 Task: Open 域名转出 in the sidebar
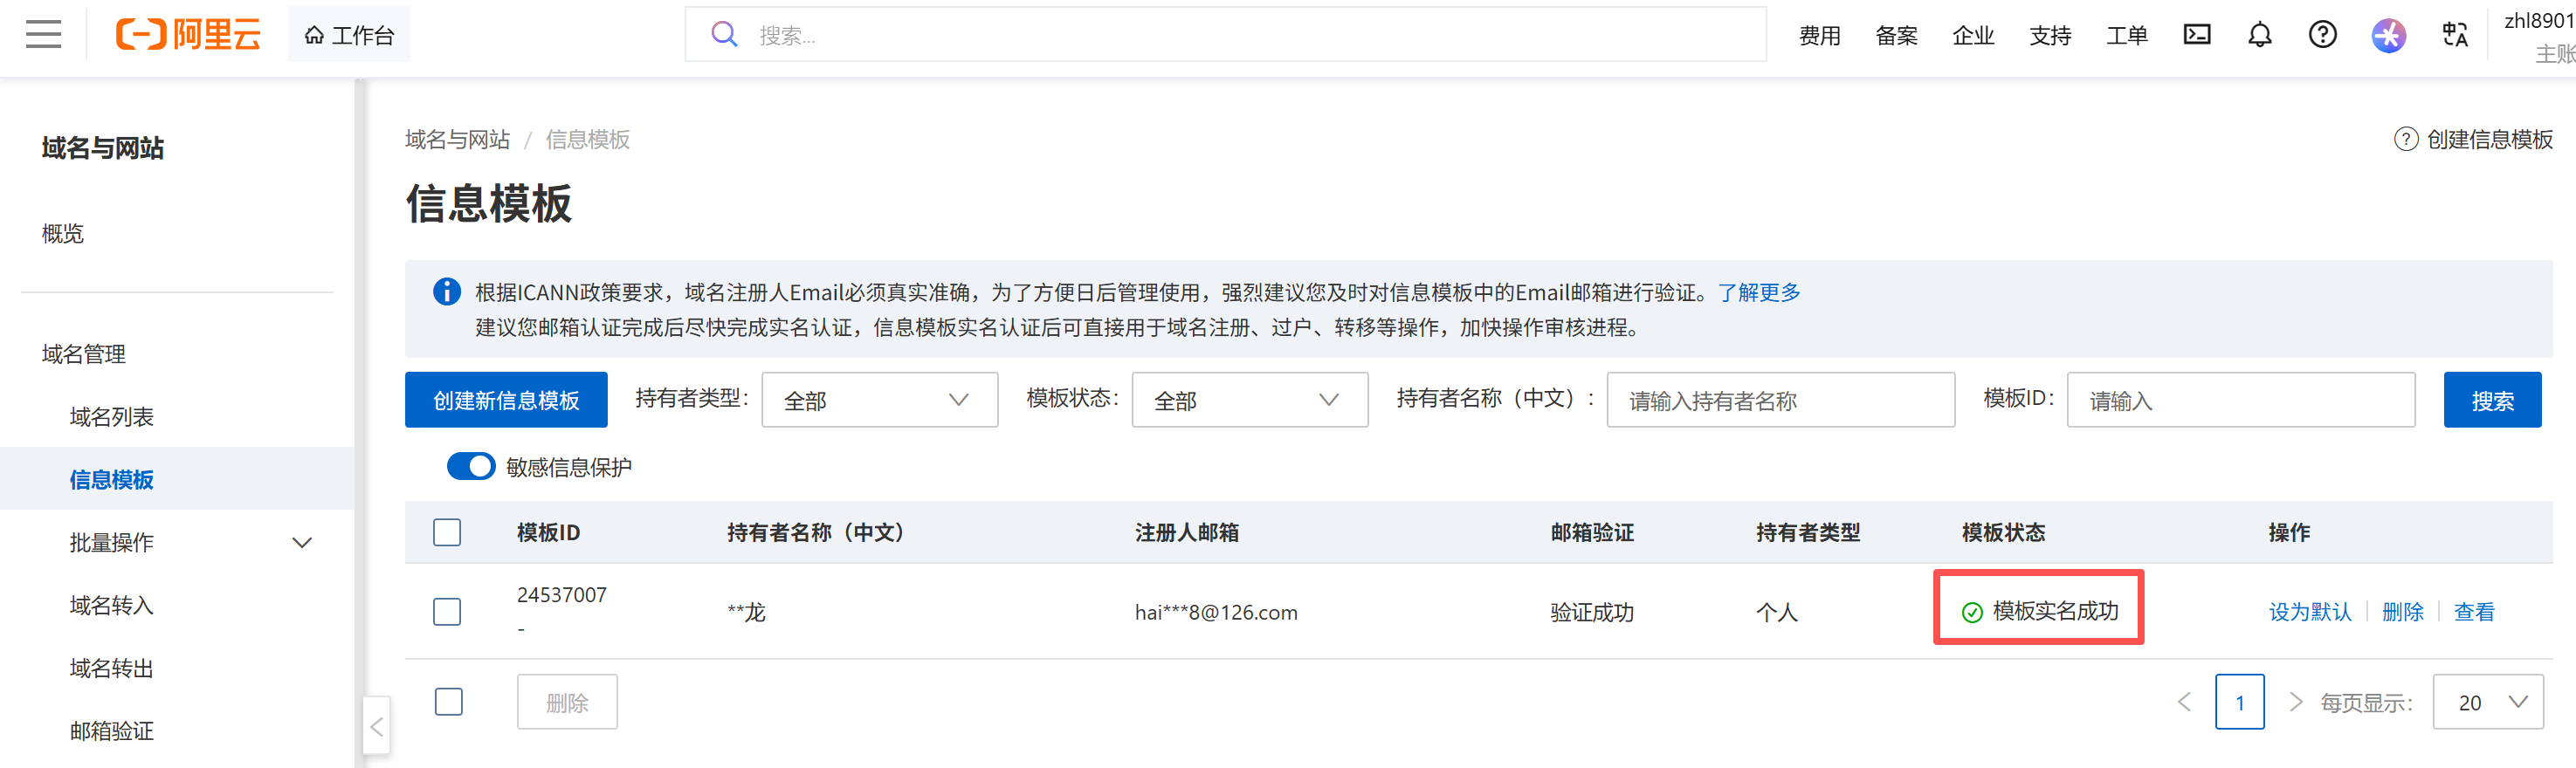tap(112, 669)
